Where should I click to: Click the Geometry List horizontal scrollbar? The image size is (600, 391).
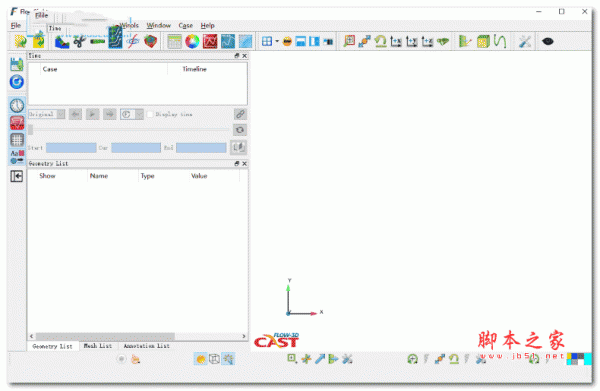[105, 336]
